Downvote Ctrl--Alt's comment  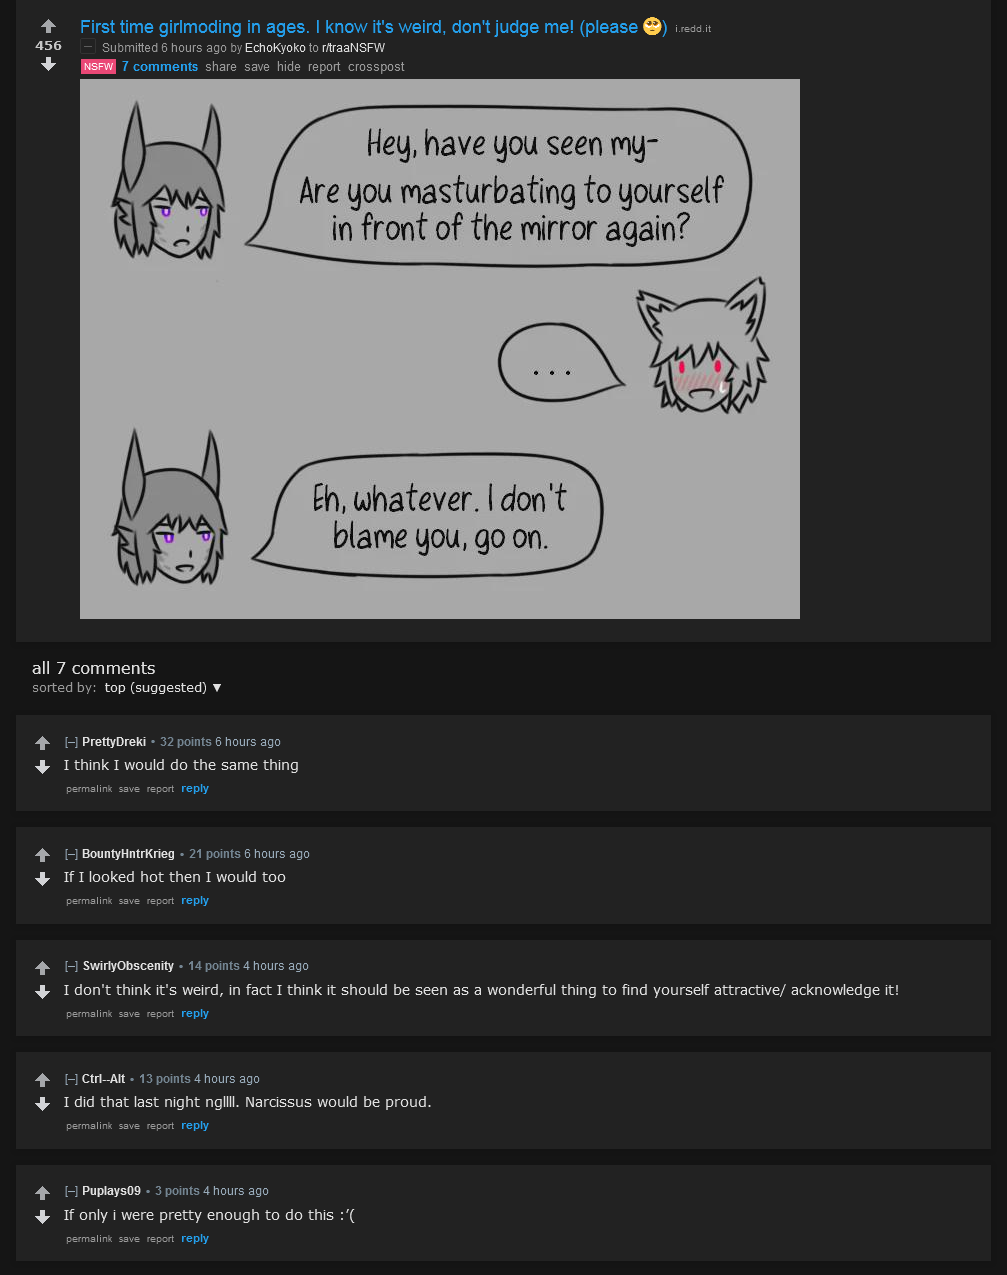42,1104
